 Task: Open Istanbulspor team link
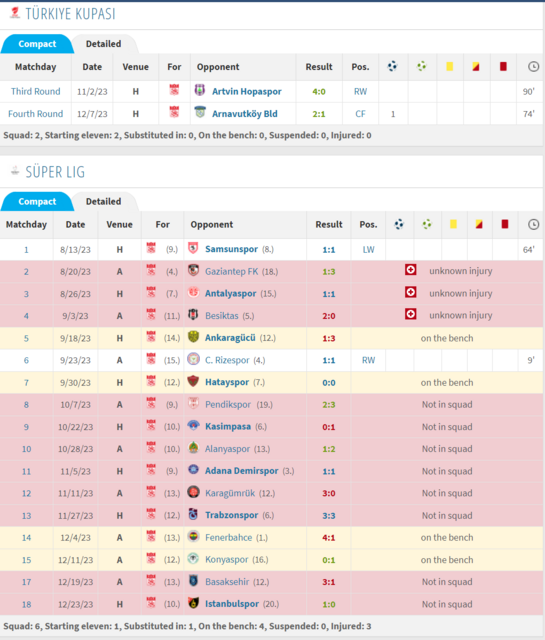click(232, 604)
